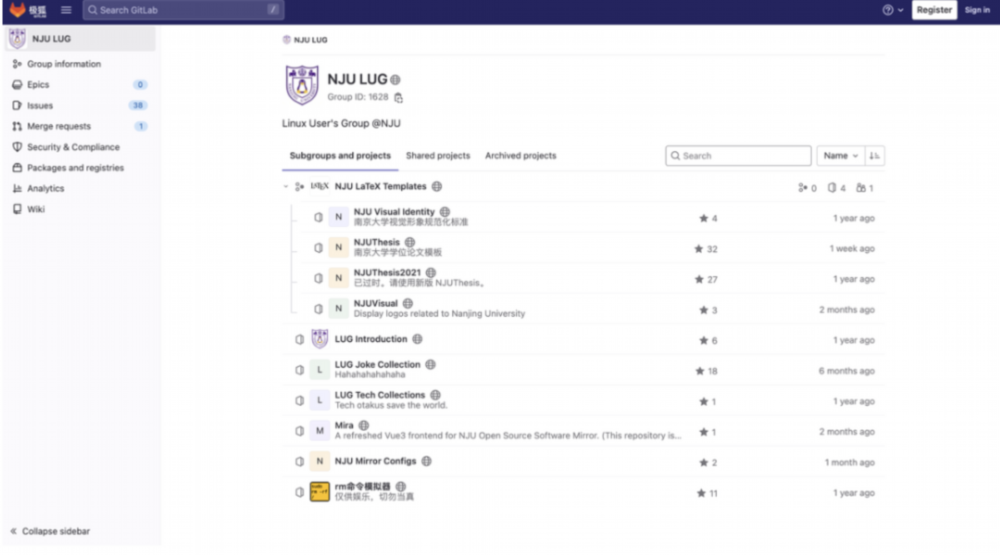This screenshot has width=1000, height=555.
Task: Toggle the sort direction button
Action: [x=874, y=156]
